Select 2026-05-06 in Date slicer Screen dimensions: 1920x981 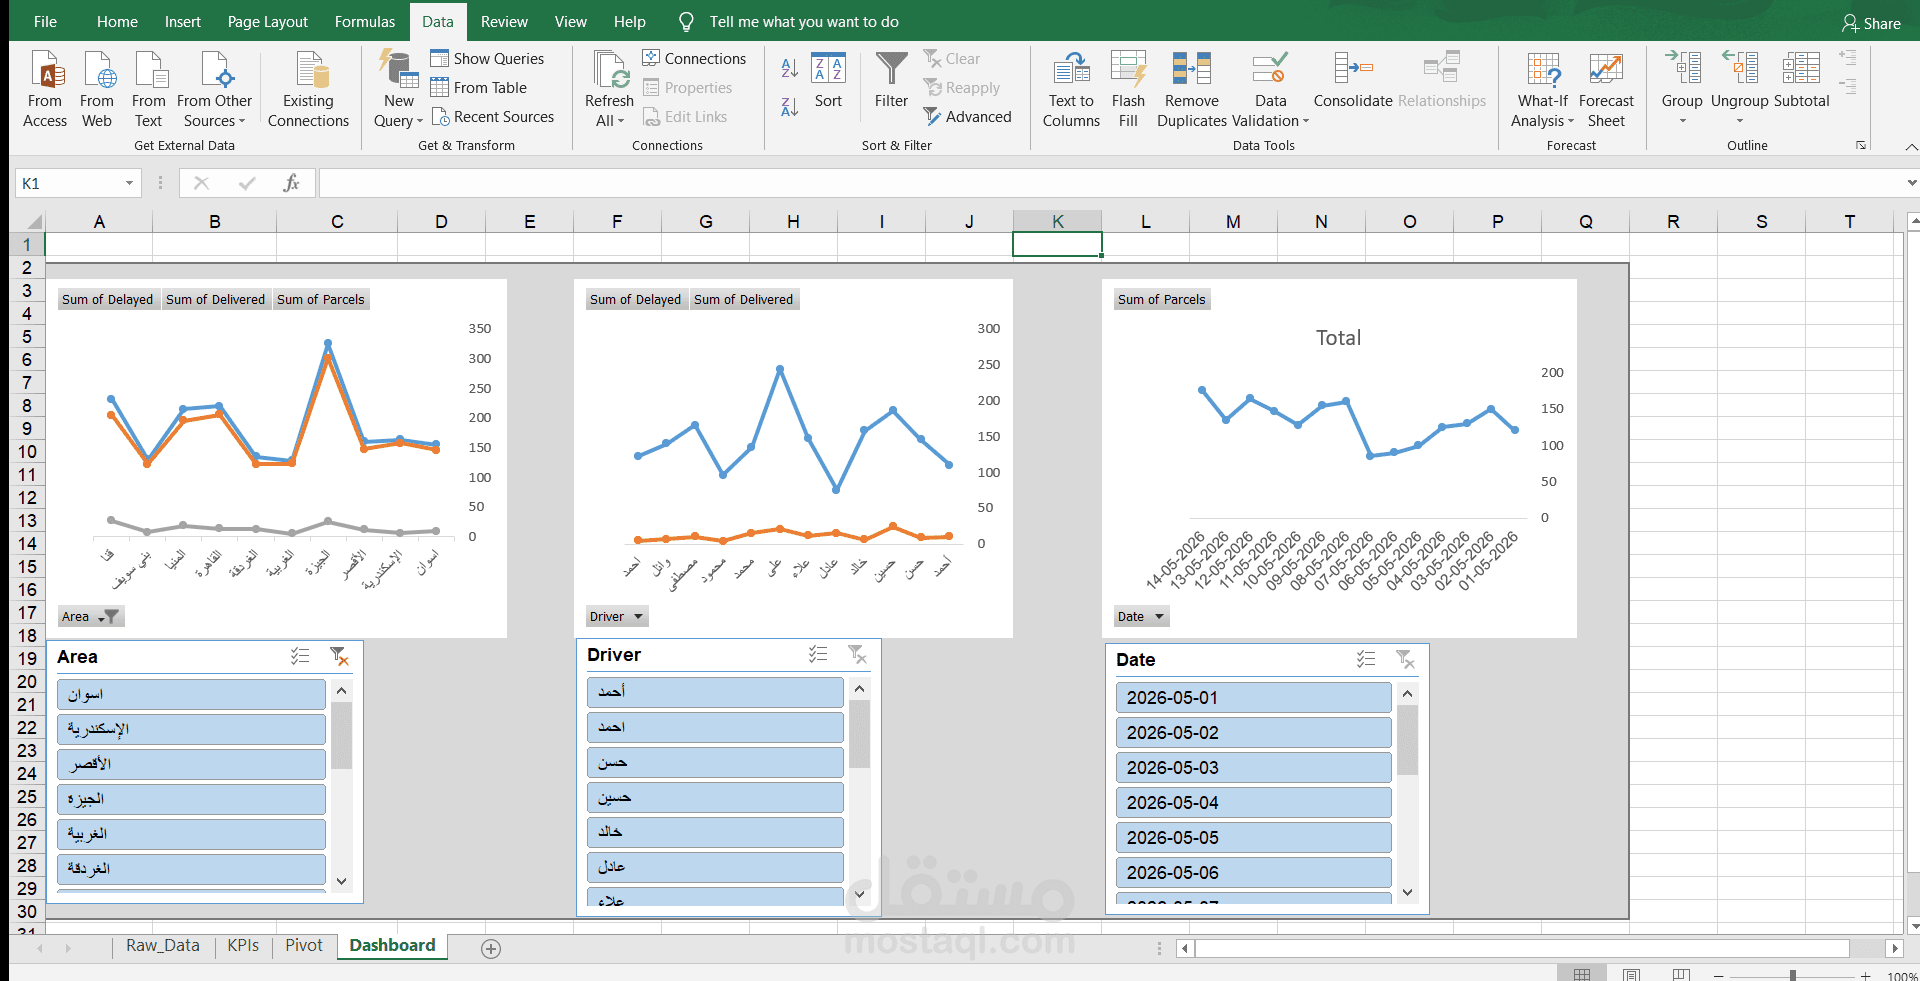pos(1253,873)
